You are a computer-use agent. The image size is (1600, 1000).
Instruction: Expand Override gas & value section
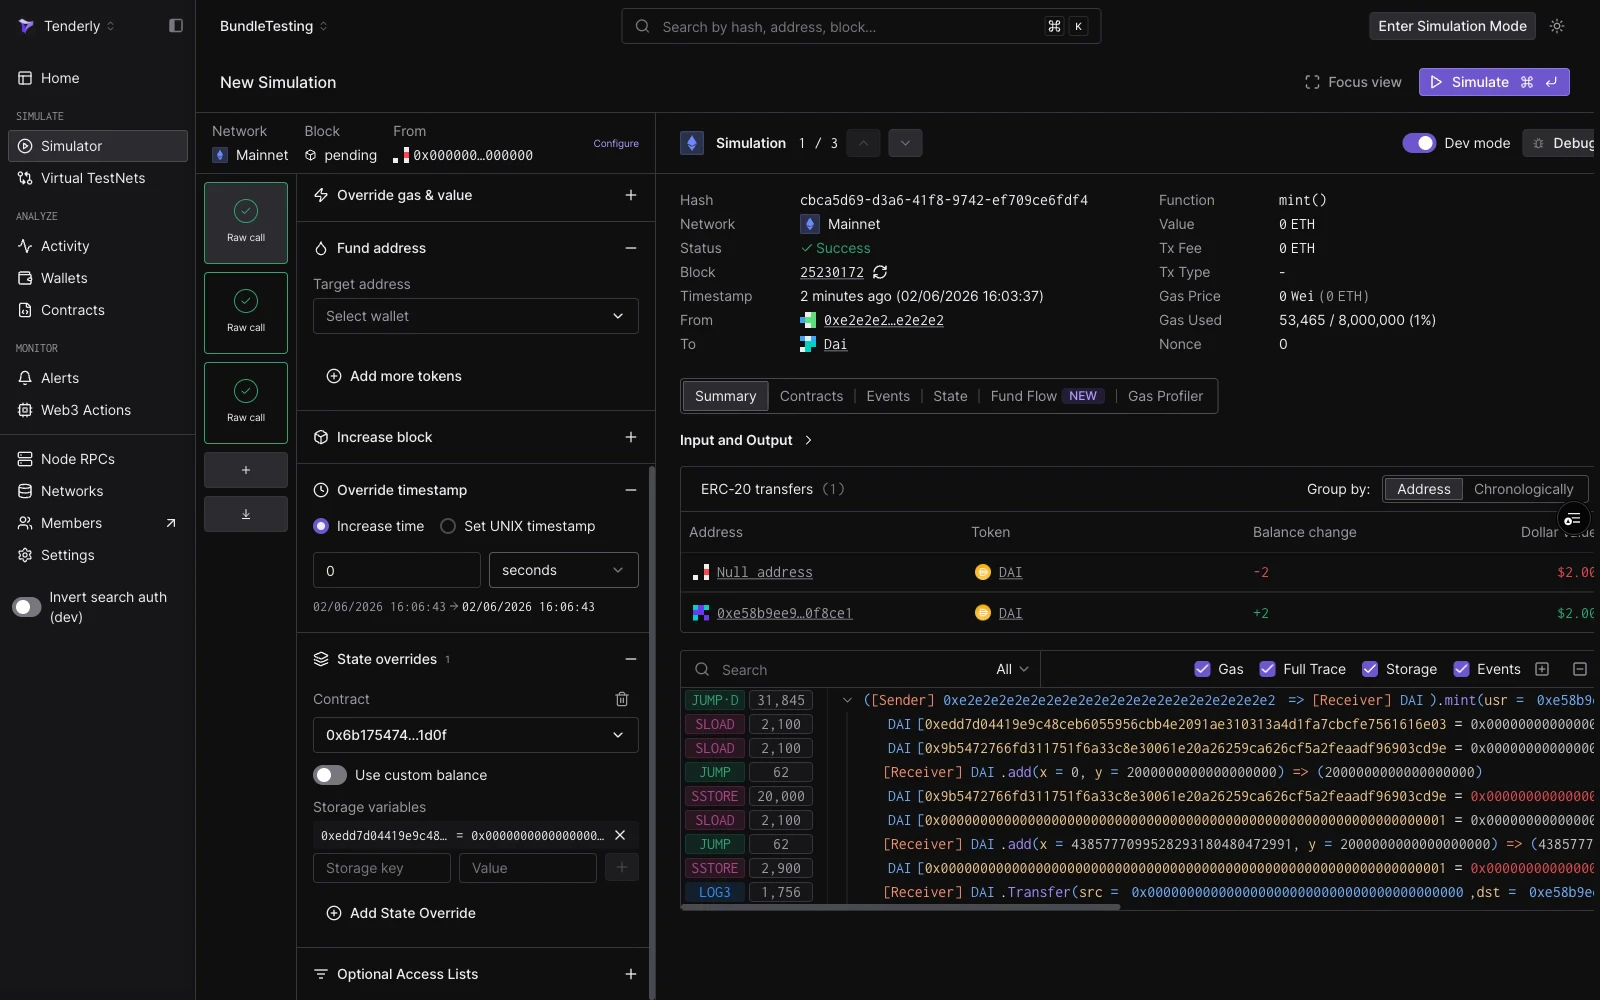click(x=631, y=195)
